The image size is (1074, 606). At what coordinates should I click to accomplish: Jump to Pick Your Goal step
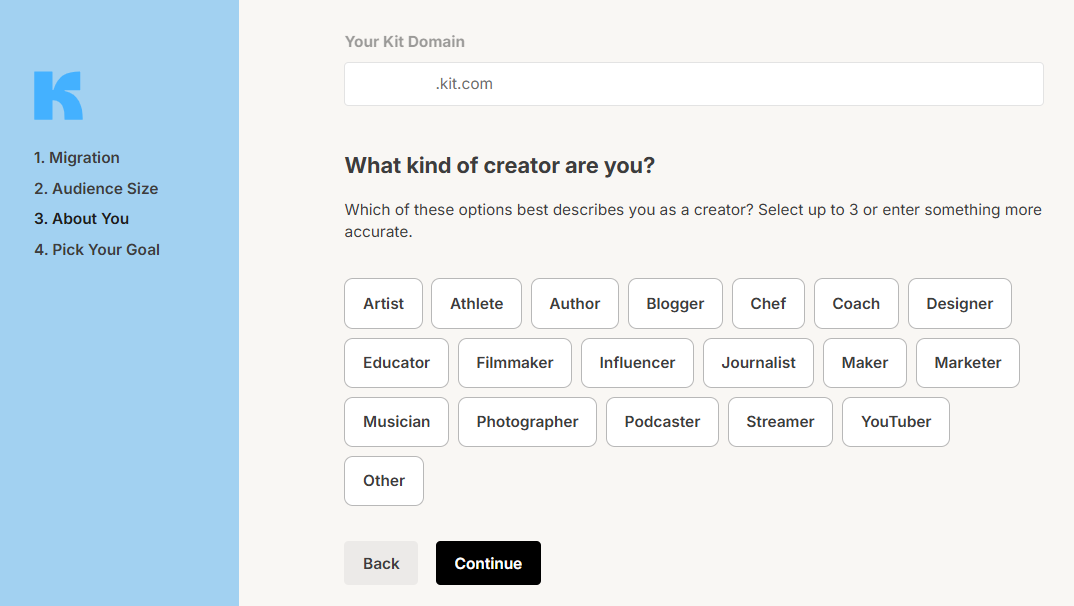point(97,250)
